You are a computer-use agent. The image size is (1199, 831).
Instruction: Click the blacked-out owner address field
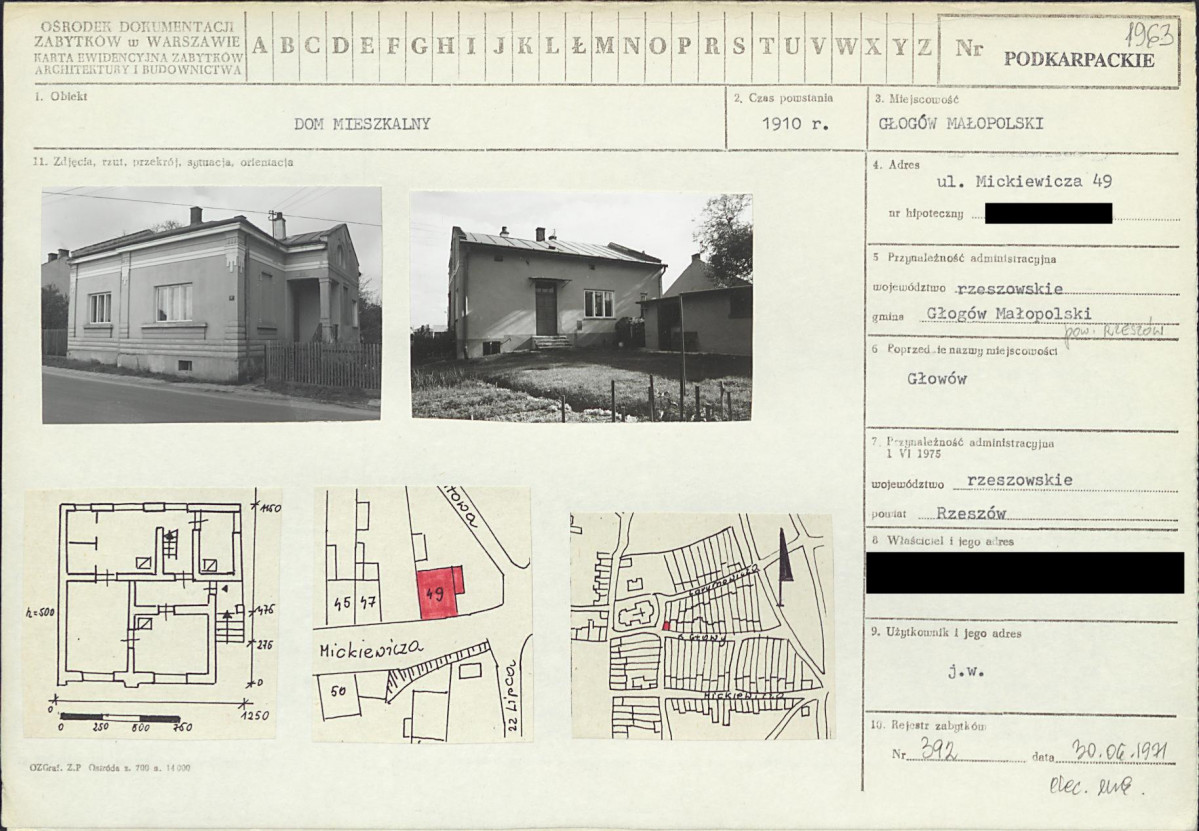[1025, 573]
